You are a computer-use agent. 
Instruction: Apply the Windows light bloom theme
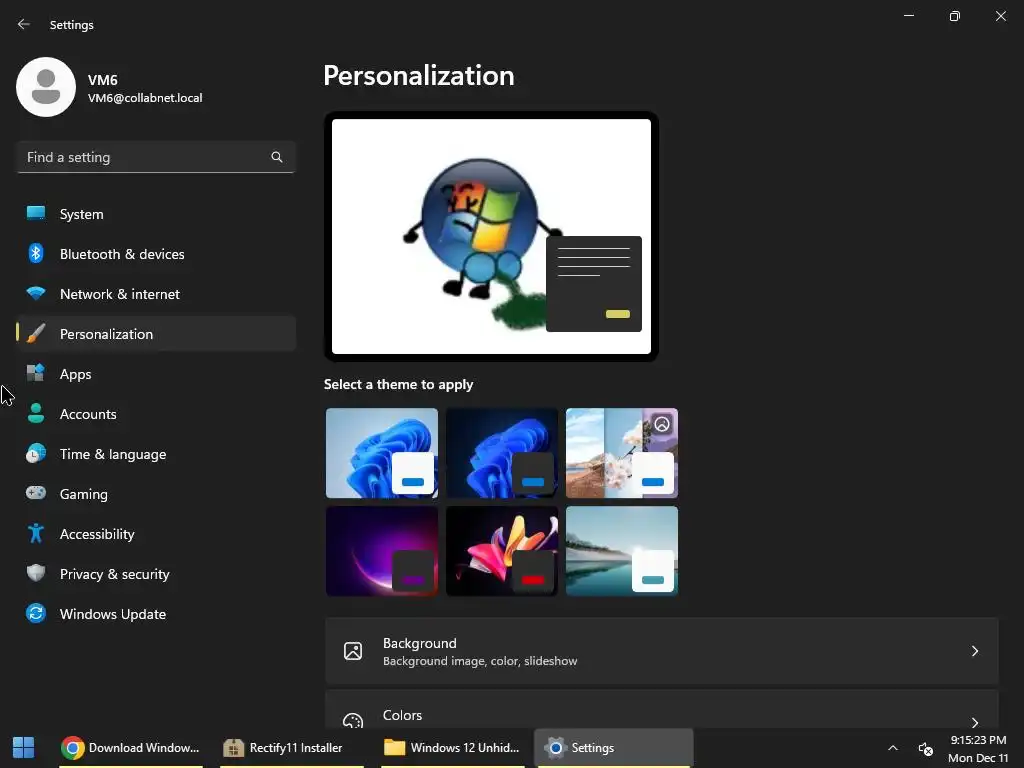[382, 453]
